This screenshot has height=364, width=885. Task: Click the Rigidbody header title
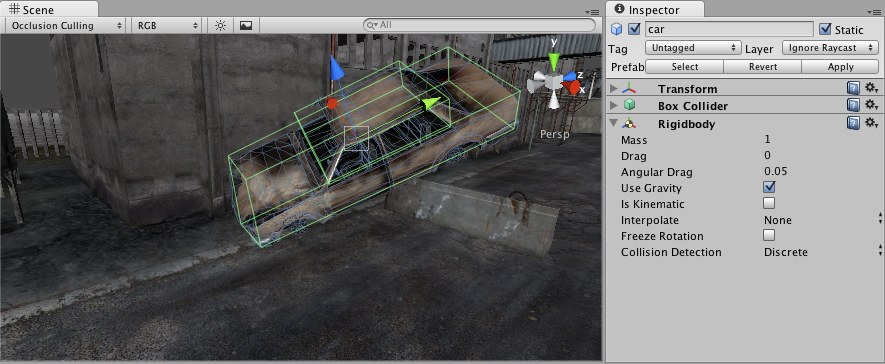[686, 124]
